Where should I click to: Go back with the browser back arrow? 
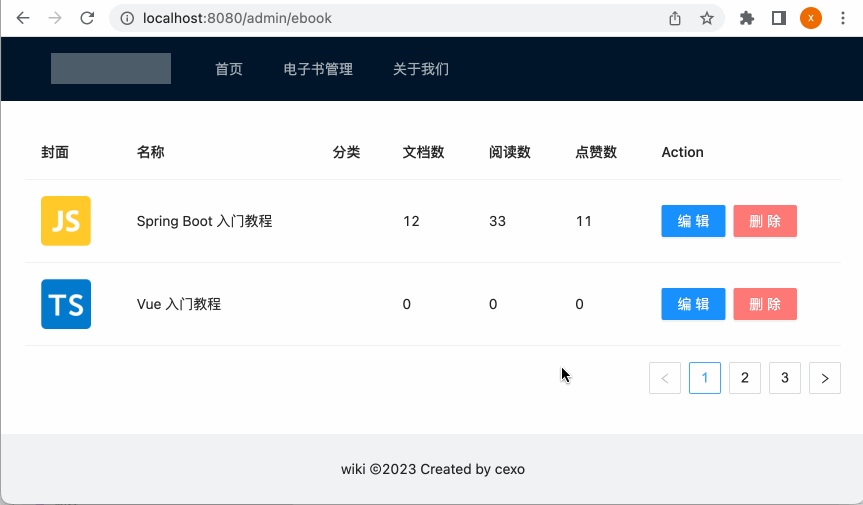pos(23,18)
